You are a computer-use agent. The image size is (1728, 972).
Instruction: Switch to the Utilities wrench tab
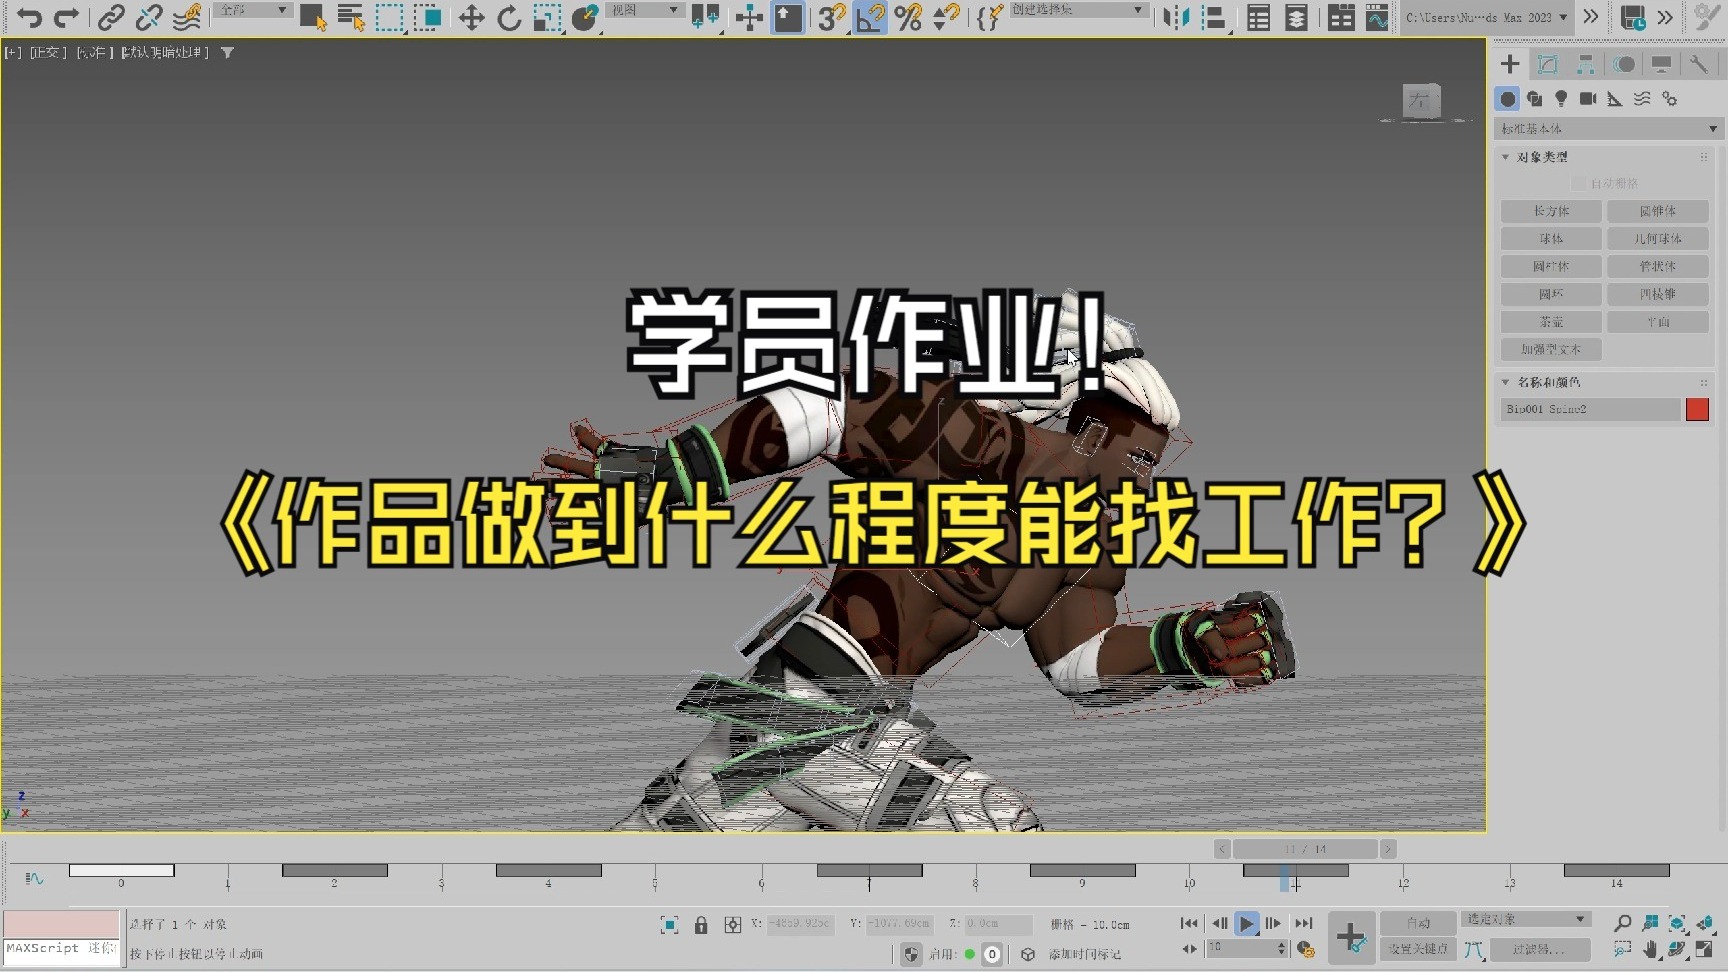point(1699,64)
